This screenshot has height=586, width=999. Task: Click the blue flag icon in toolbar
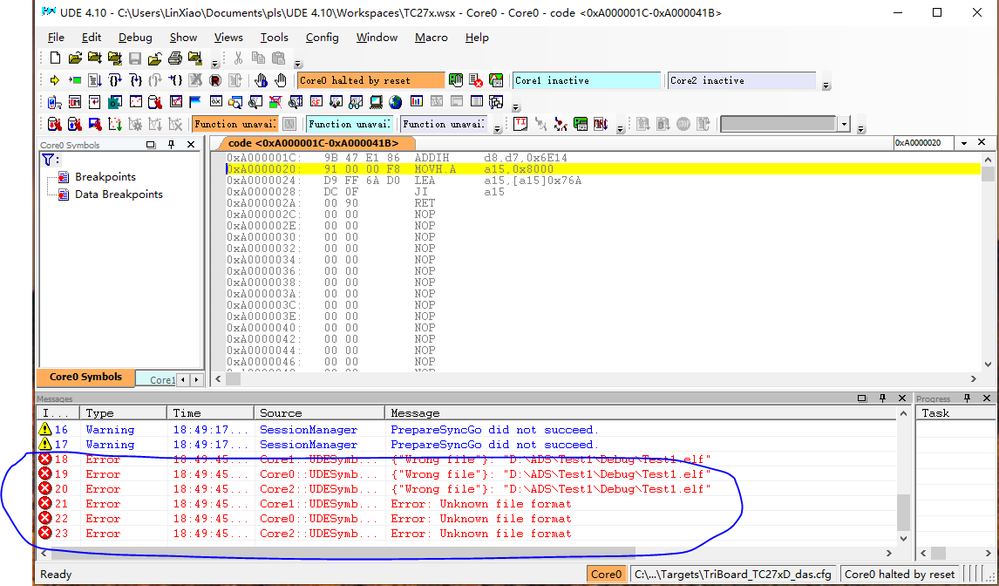click(x=195, y=102)
